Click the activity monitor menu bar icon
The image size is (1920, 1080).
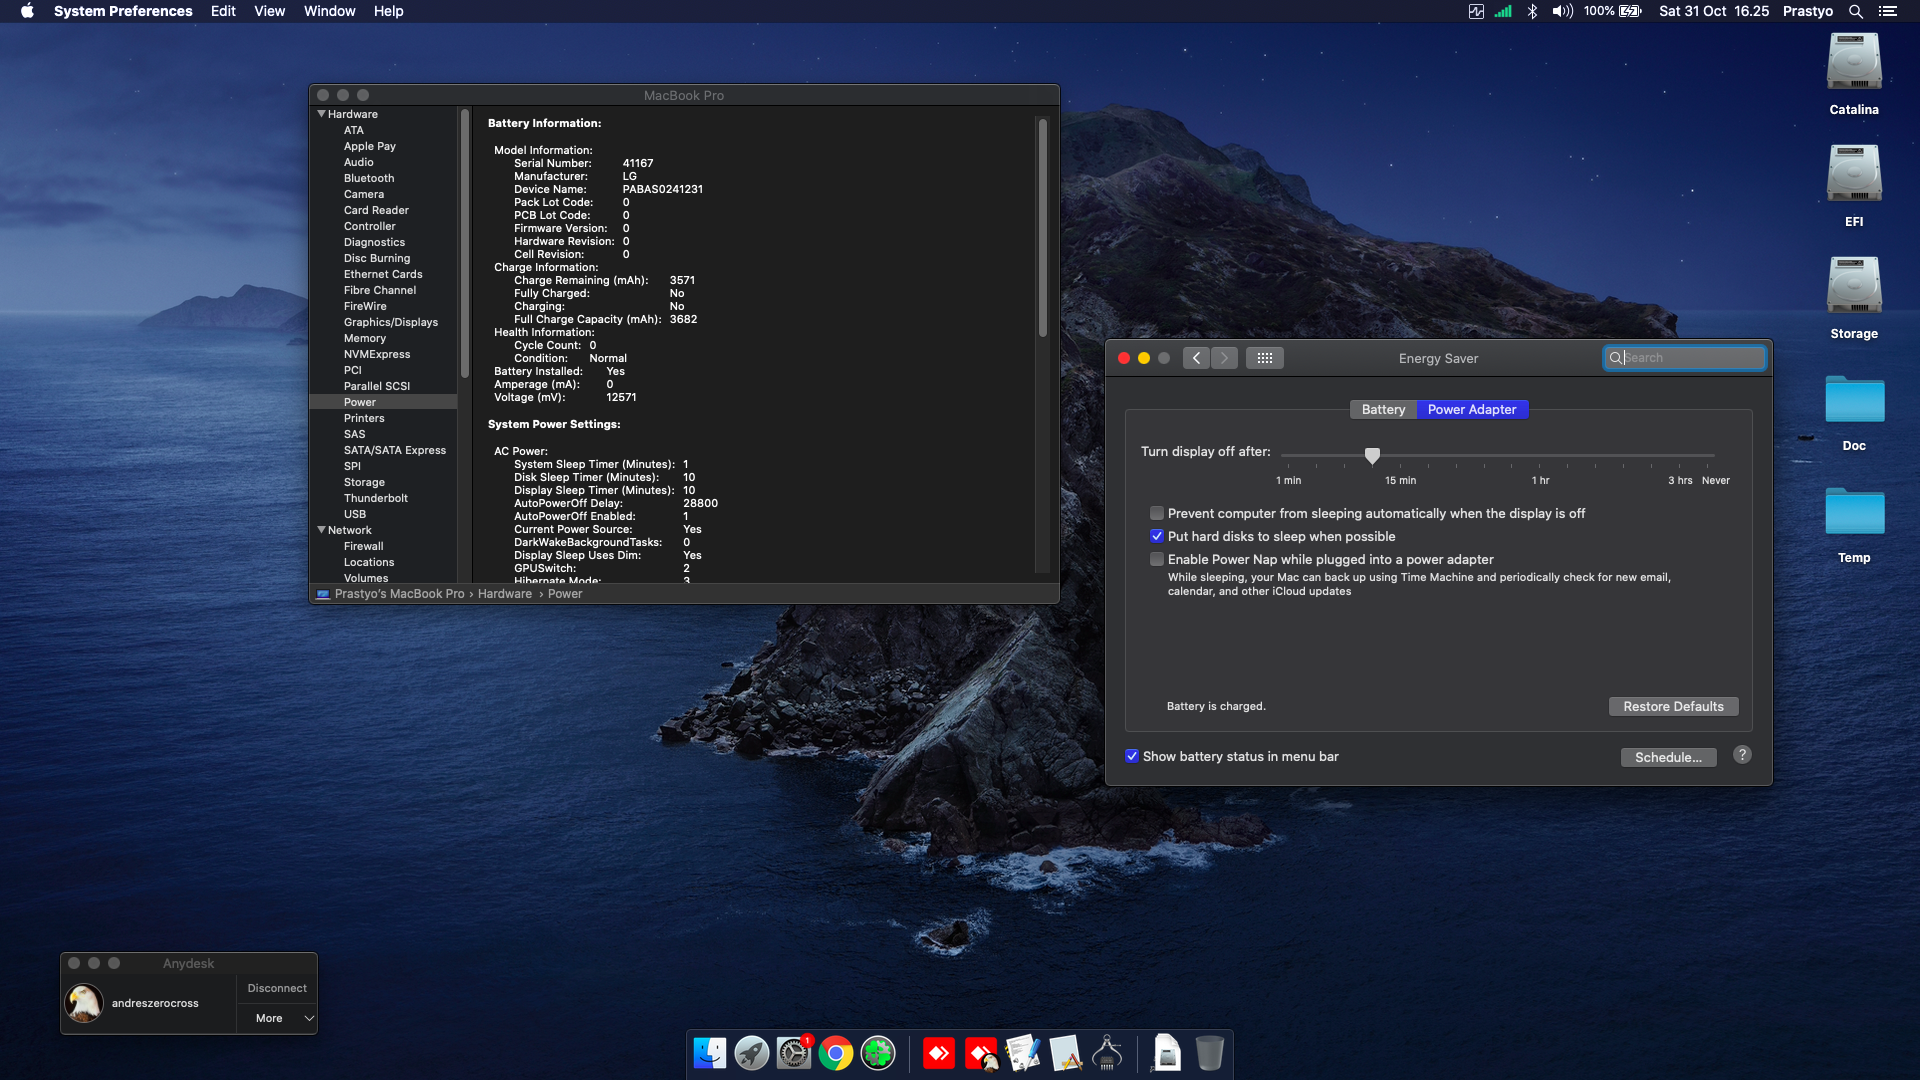1476,11
